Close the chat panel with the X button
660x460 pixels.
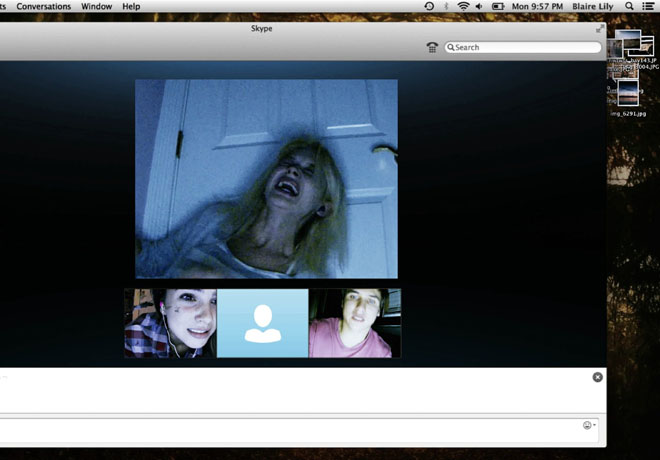(x=597, y=377)
